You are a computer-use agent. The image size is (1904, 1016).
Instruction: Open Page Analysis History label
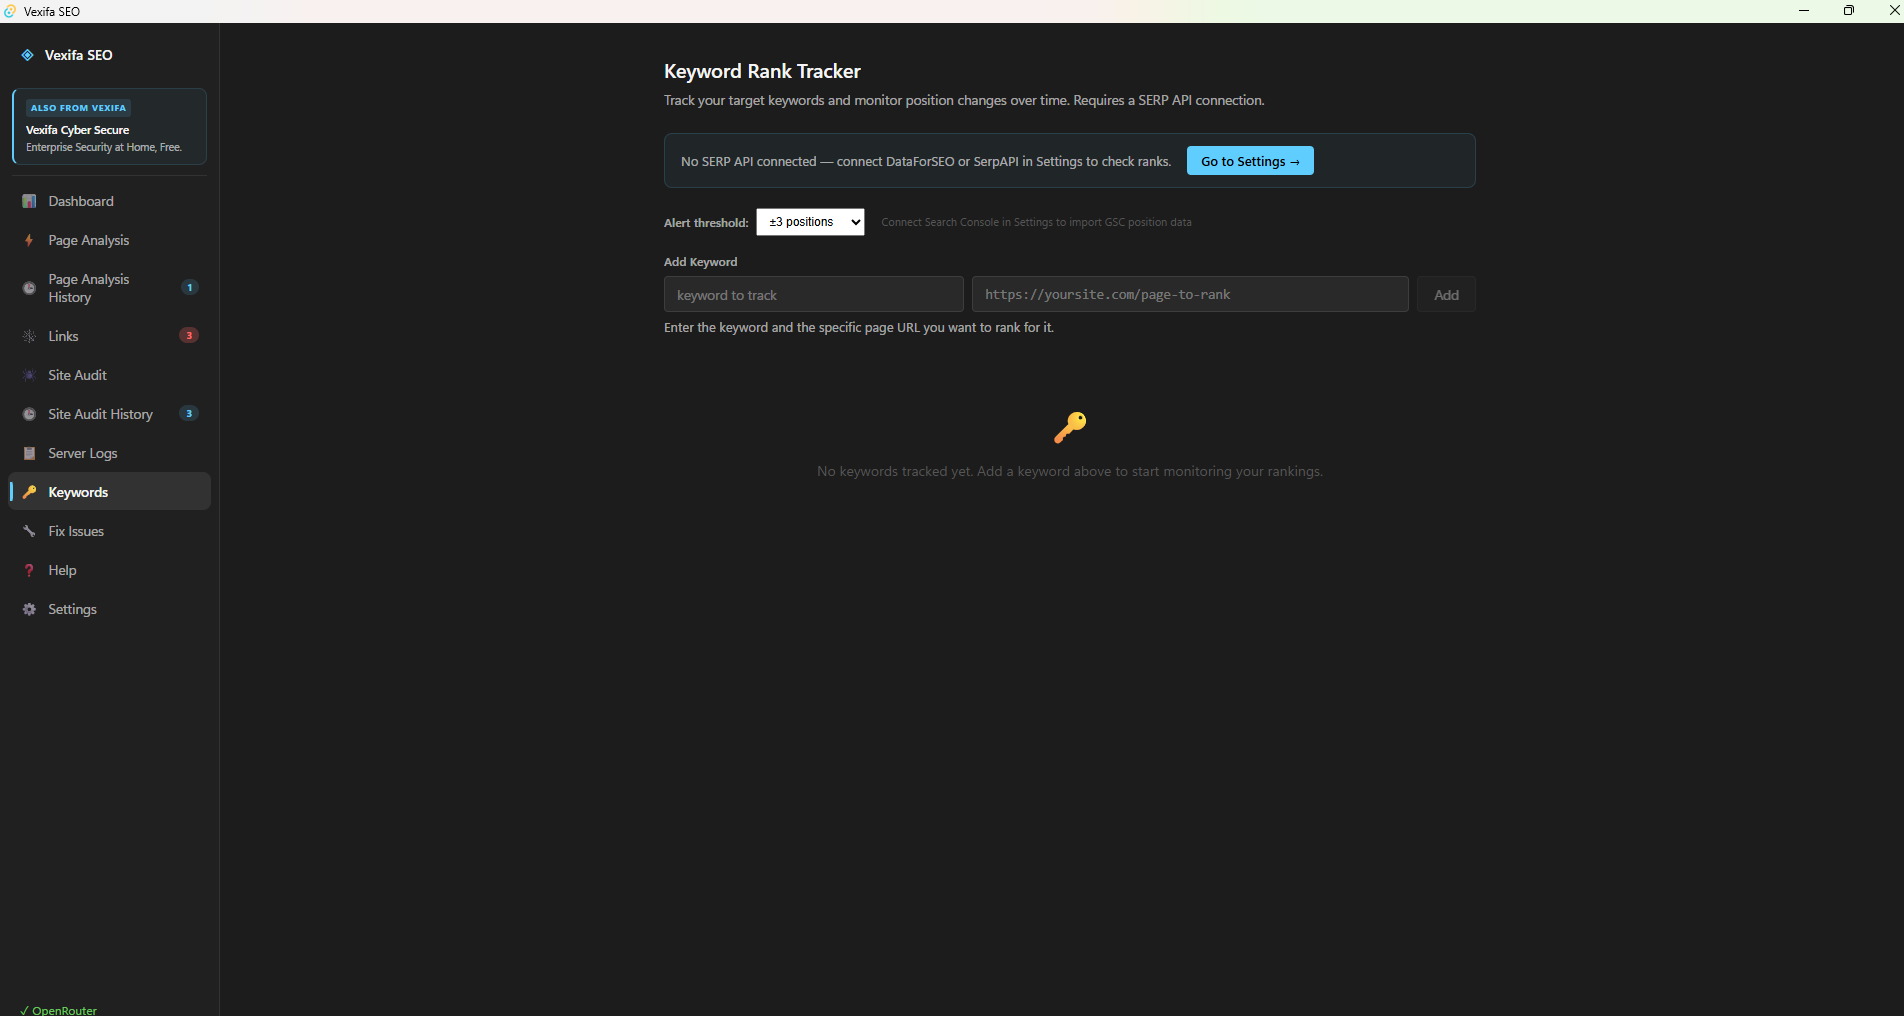click(x=89, y=288)
